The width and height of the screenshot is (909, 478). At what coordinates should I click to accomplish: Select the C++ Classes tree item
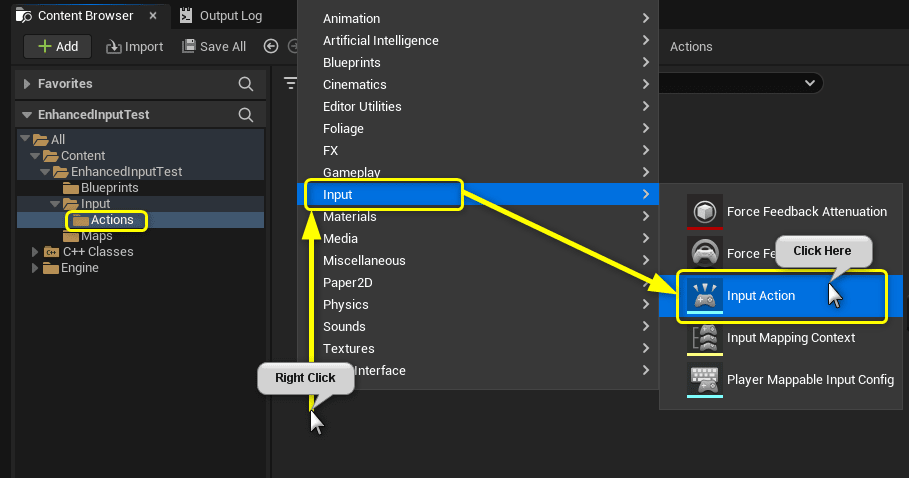pos(140,252)
